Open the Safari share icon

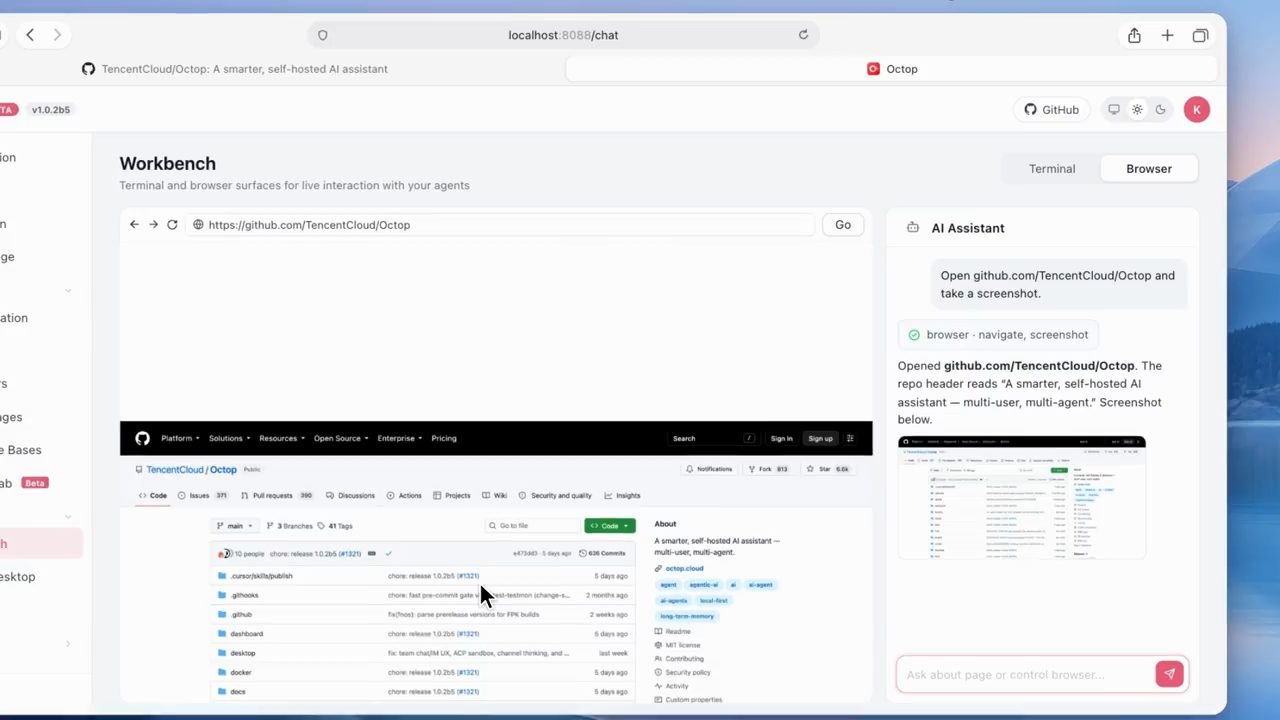click(1134, 35)
